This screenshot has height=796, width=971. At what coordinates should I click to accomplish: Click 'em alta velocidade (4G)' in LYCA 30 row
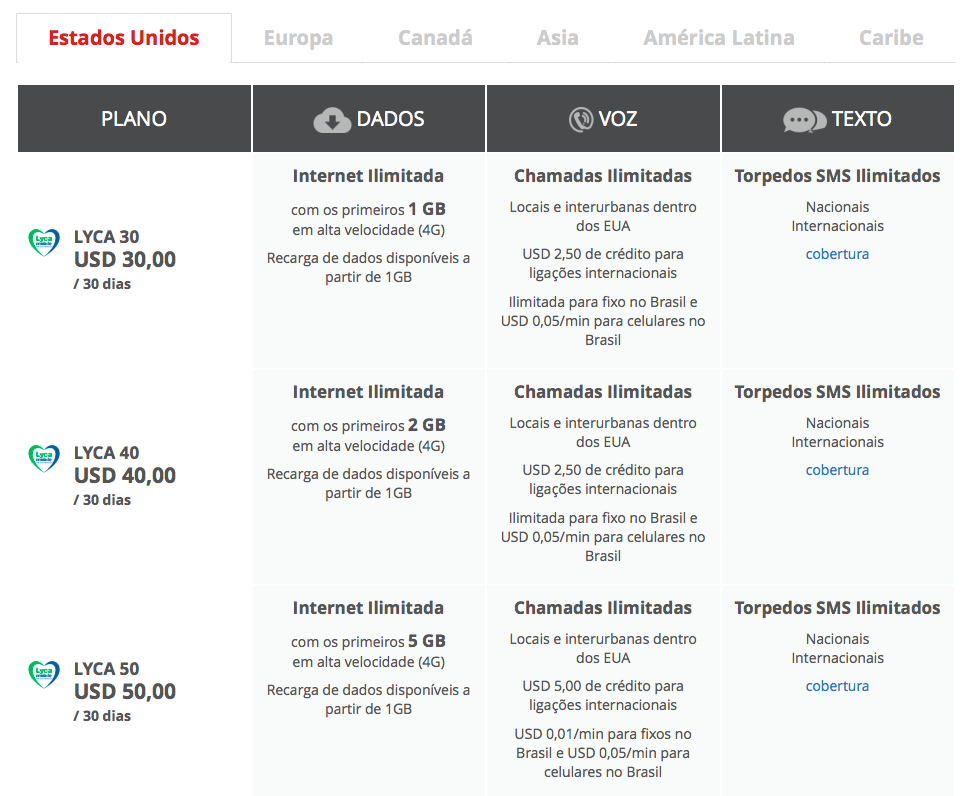click(368, 230)
